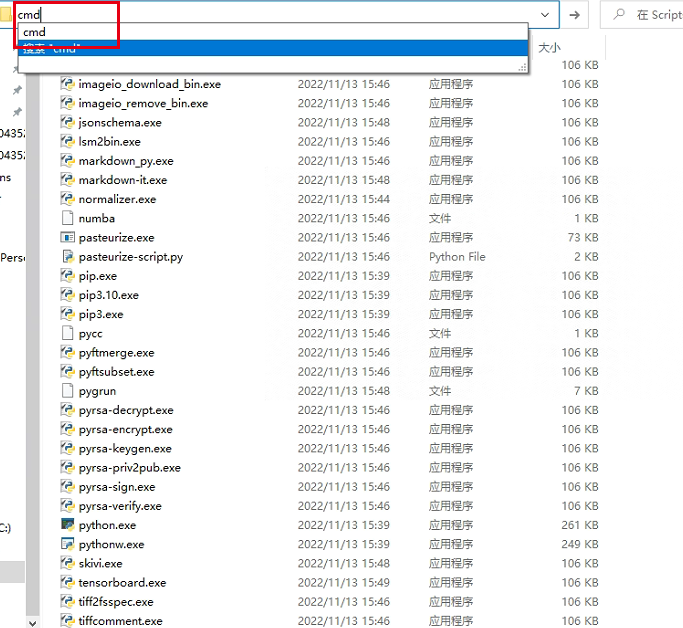The height and width of the screenshot is (628, 683).
Task: Click the imageio_download_bin.exe file icon
Action: click(x=68, y=84)
